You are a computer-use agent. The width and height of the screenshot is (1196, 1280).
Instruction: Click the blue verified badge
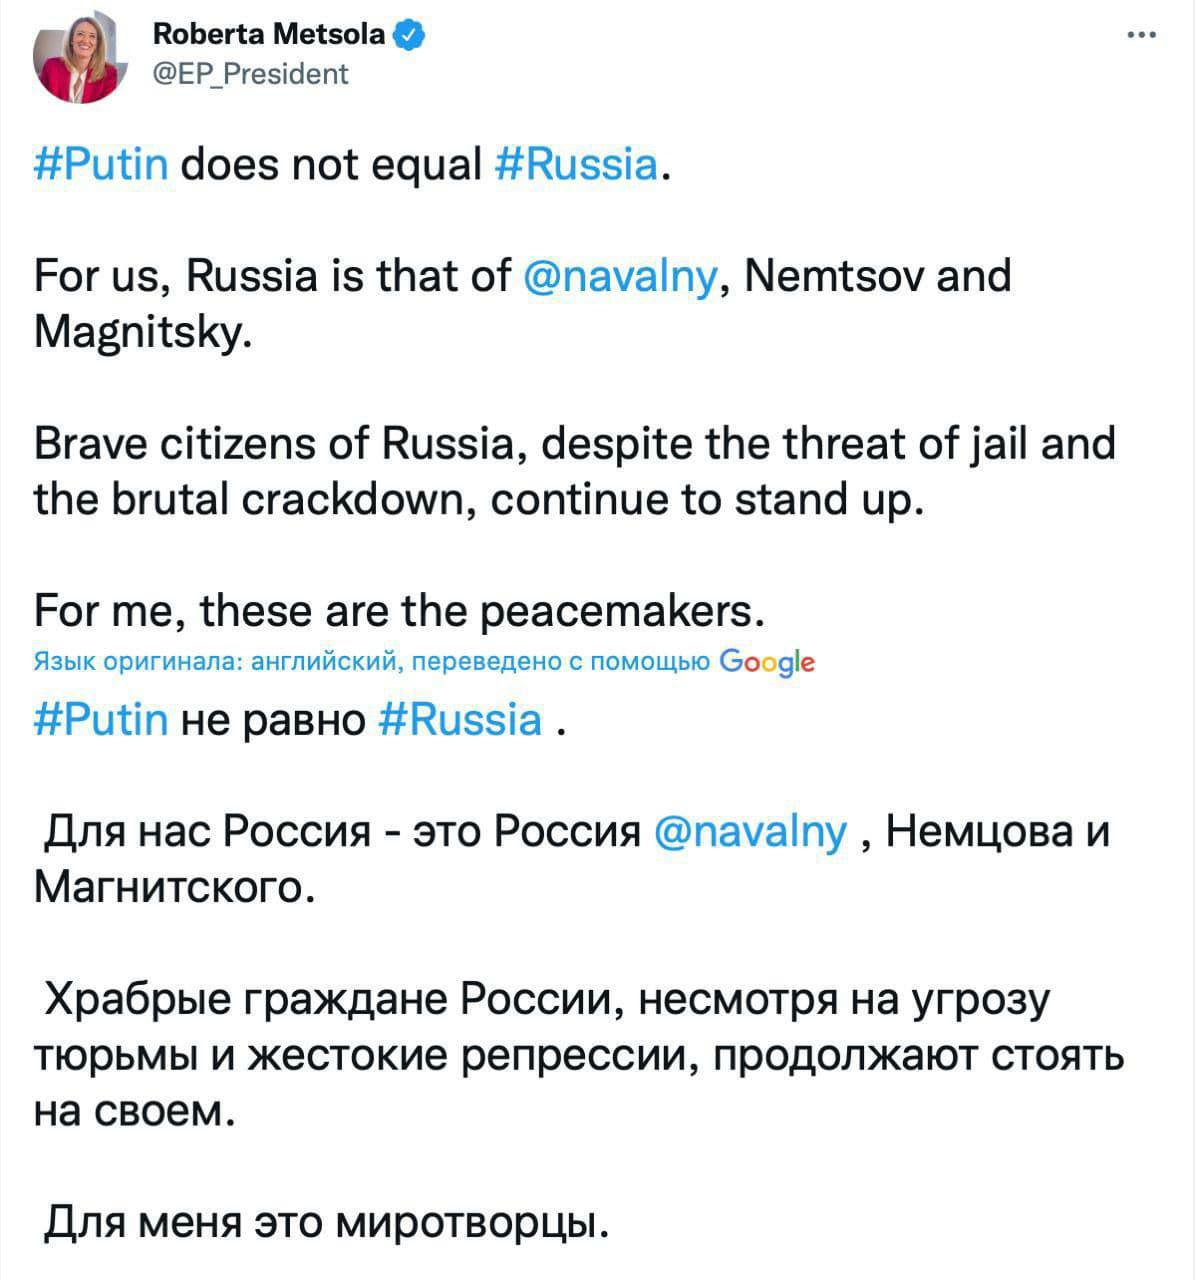click(x=411, y=37)
